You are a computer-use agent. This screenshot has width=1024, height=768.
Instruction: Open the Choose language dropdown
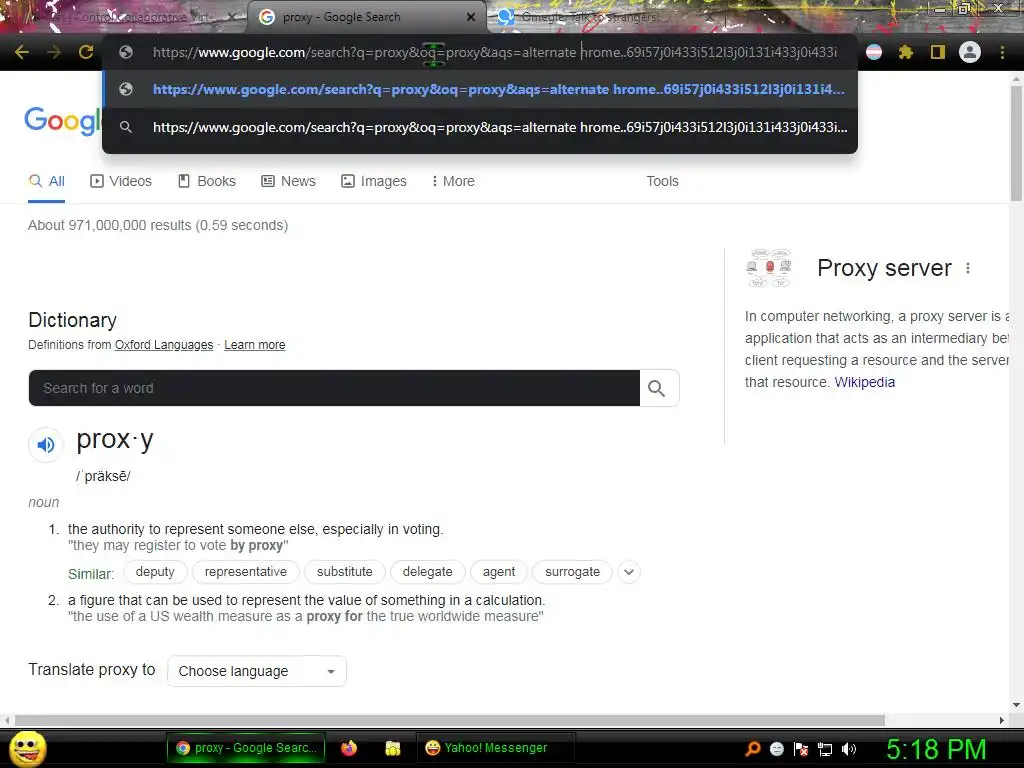point(257,671)
